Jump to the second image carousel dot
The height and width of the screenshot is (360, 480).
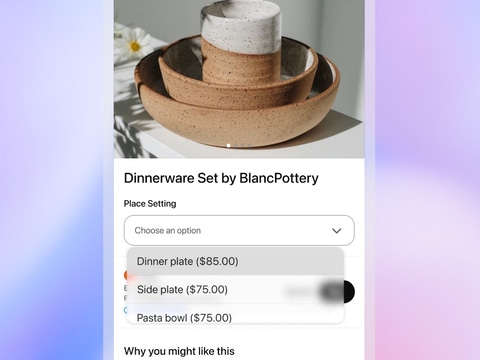[236, 146]
